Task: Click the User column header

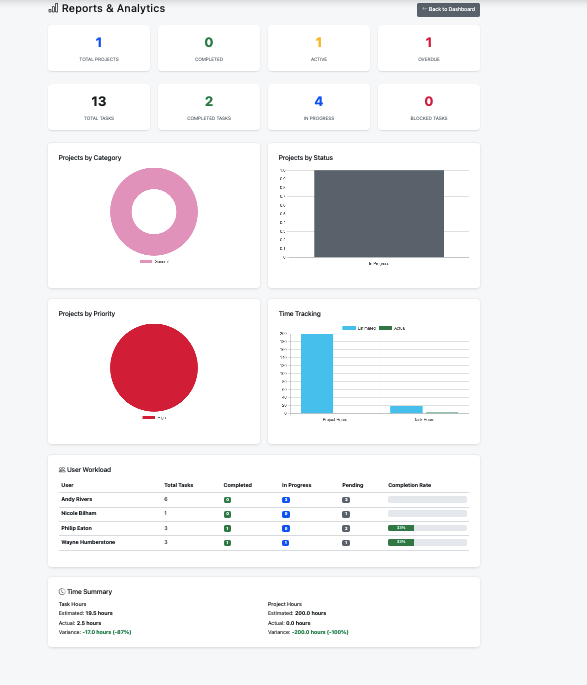Action: pos(67,485)
